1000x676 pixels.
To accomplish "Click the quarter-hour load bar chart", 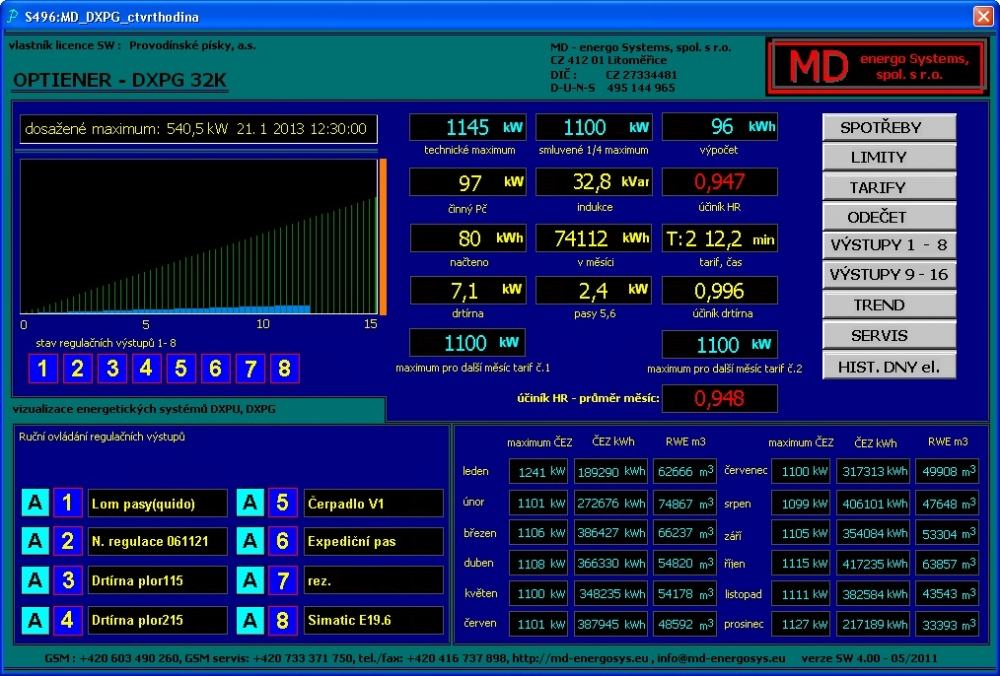I will (199, 237).
